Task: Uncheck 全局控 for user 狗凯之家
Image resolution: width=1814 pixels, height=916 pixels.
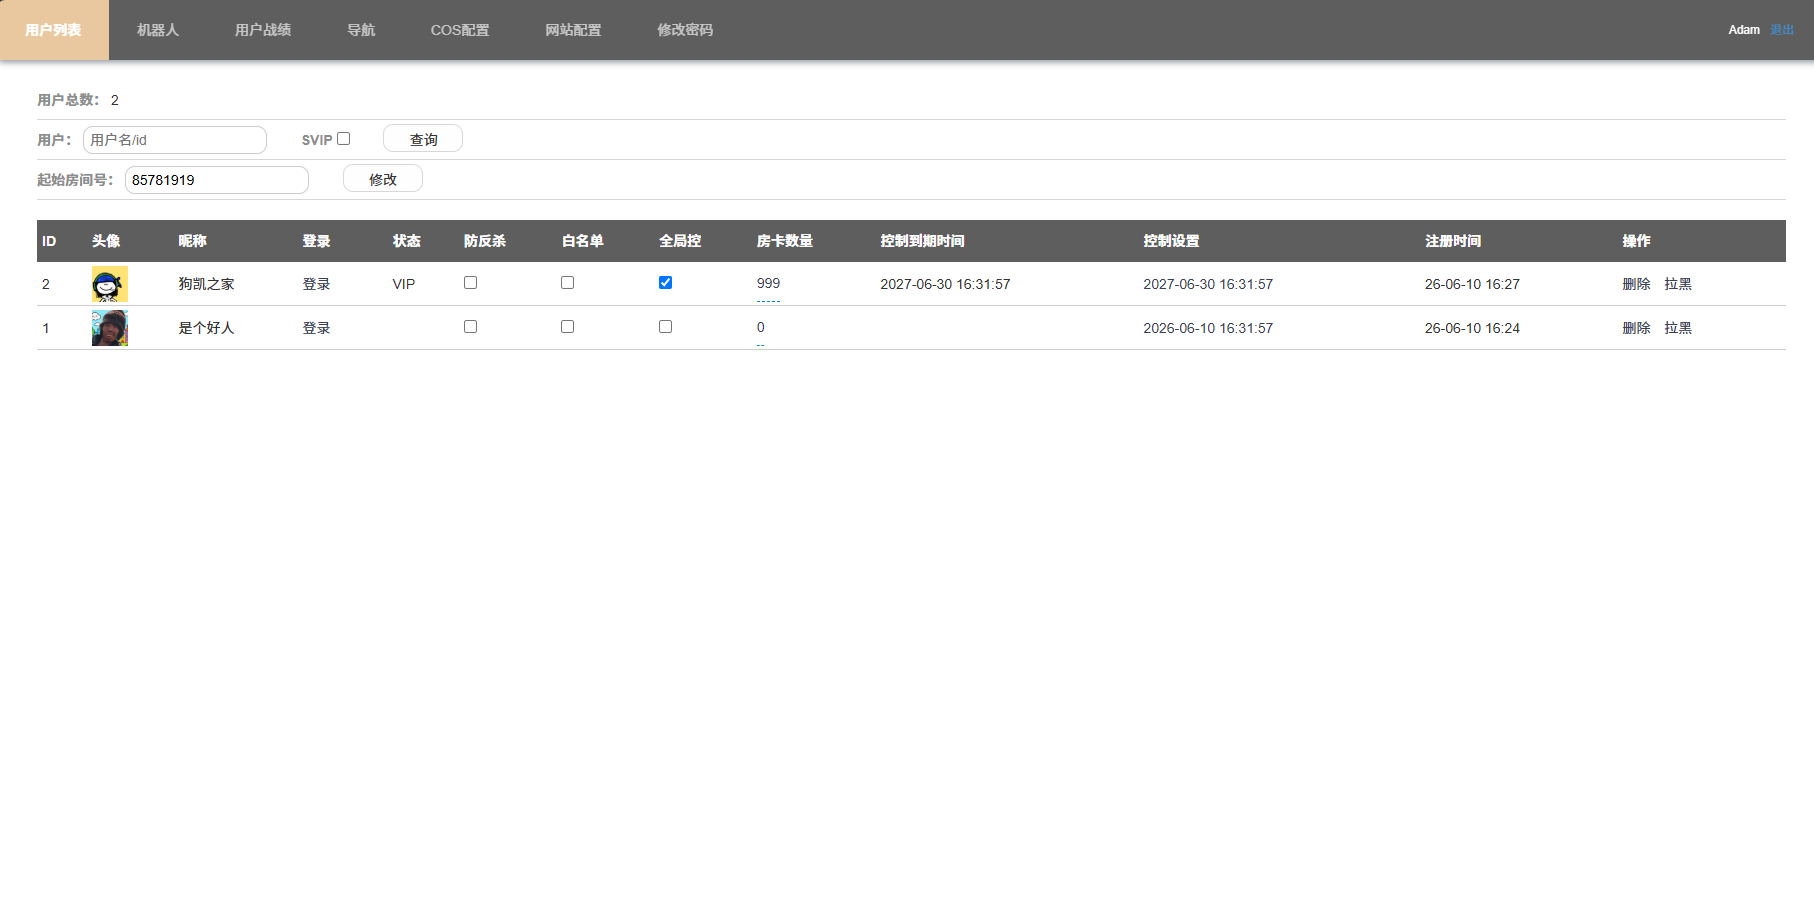Action: [x=665, y=283]
